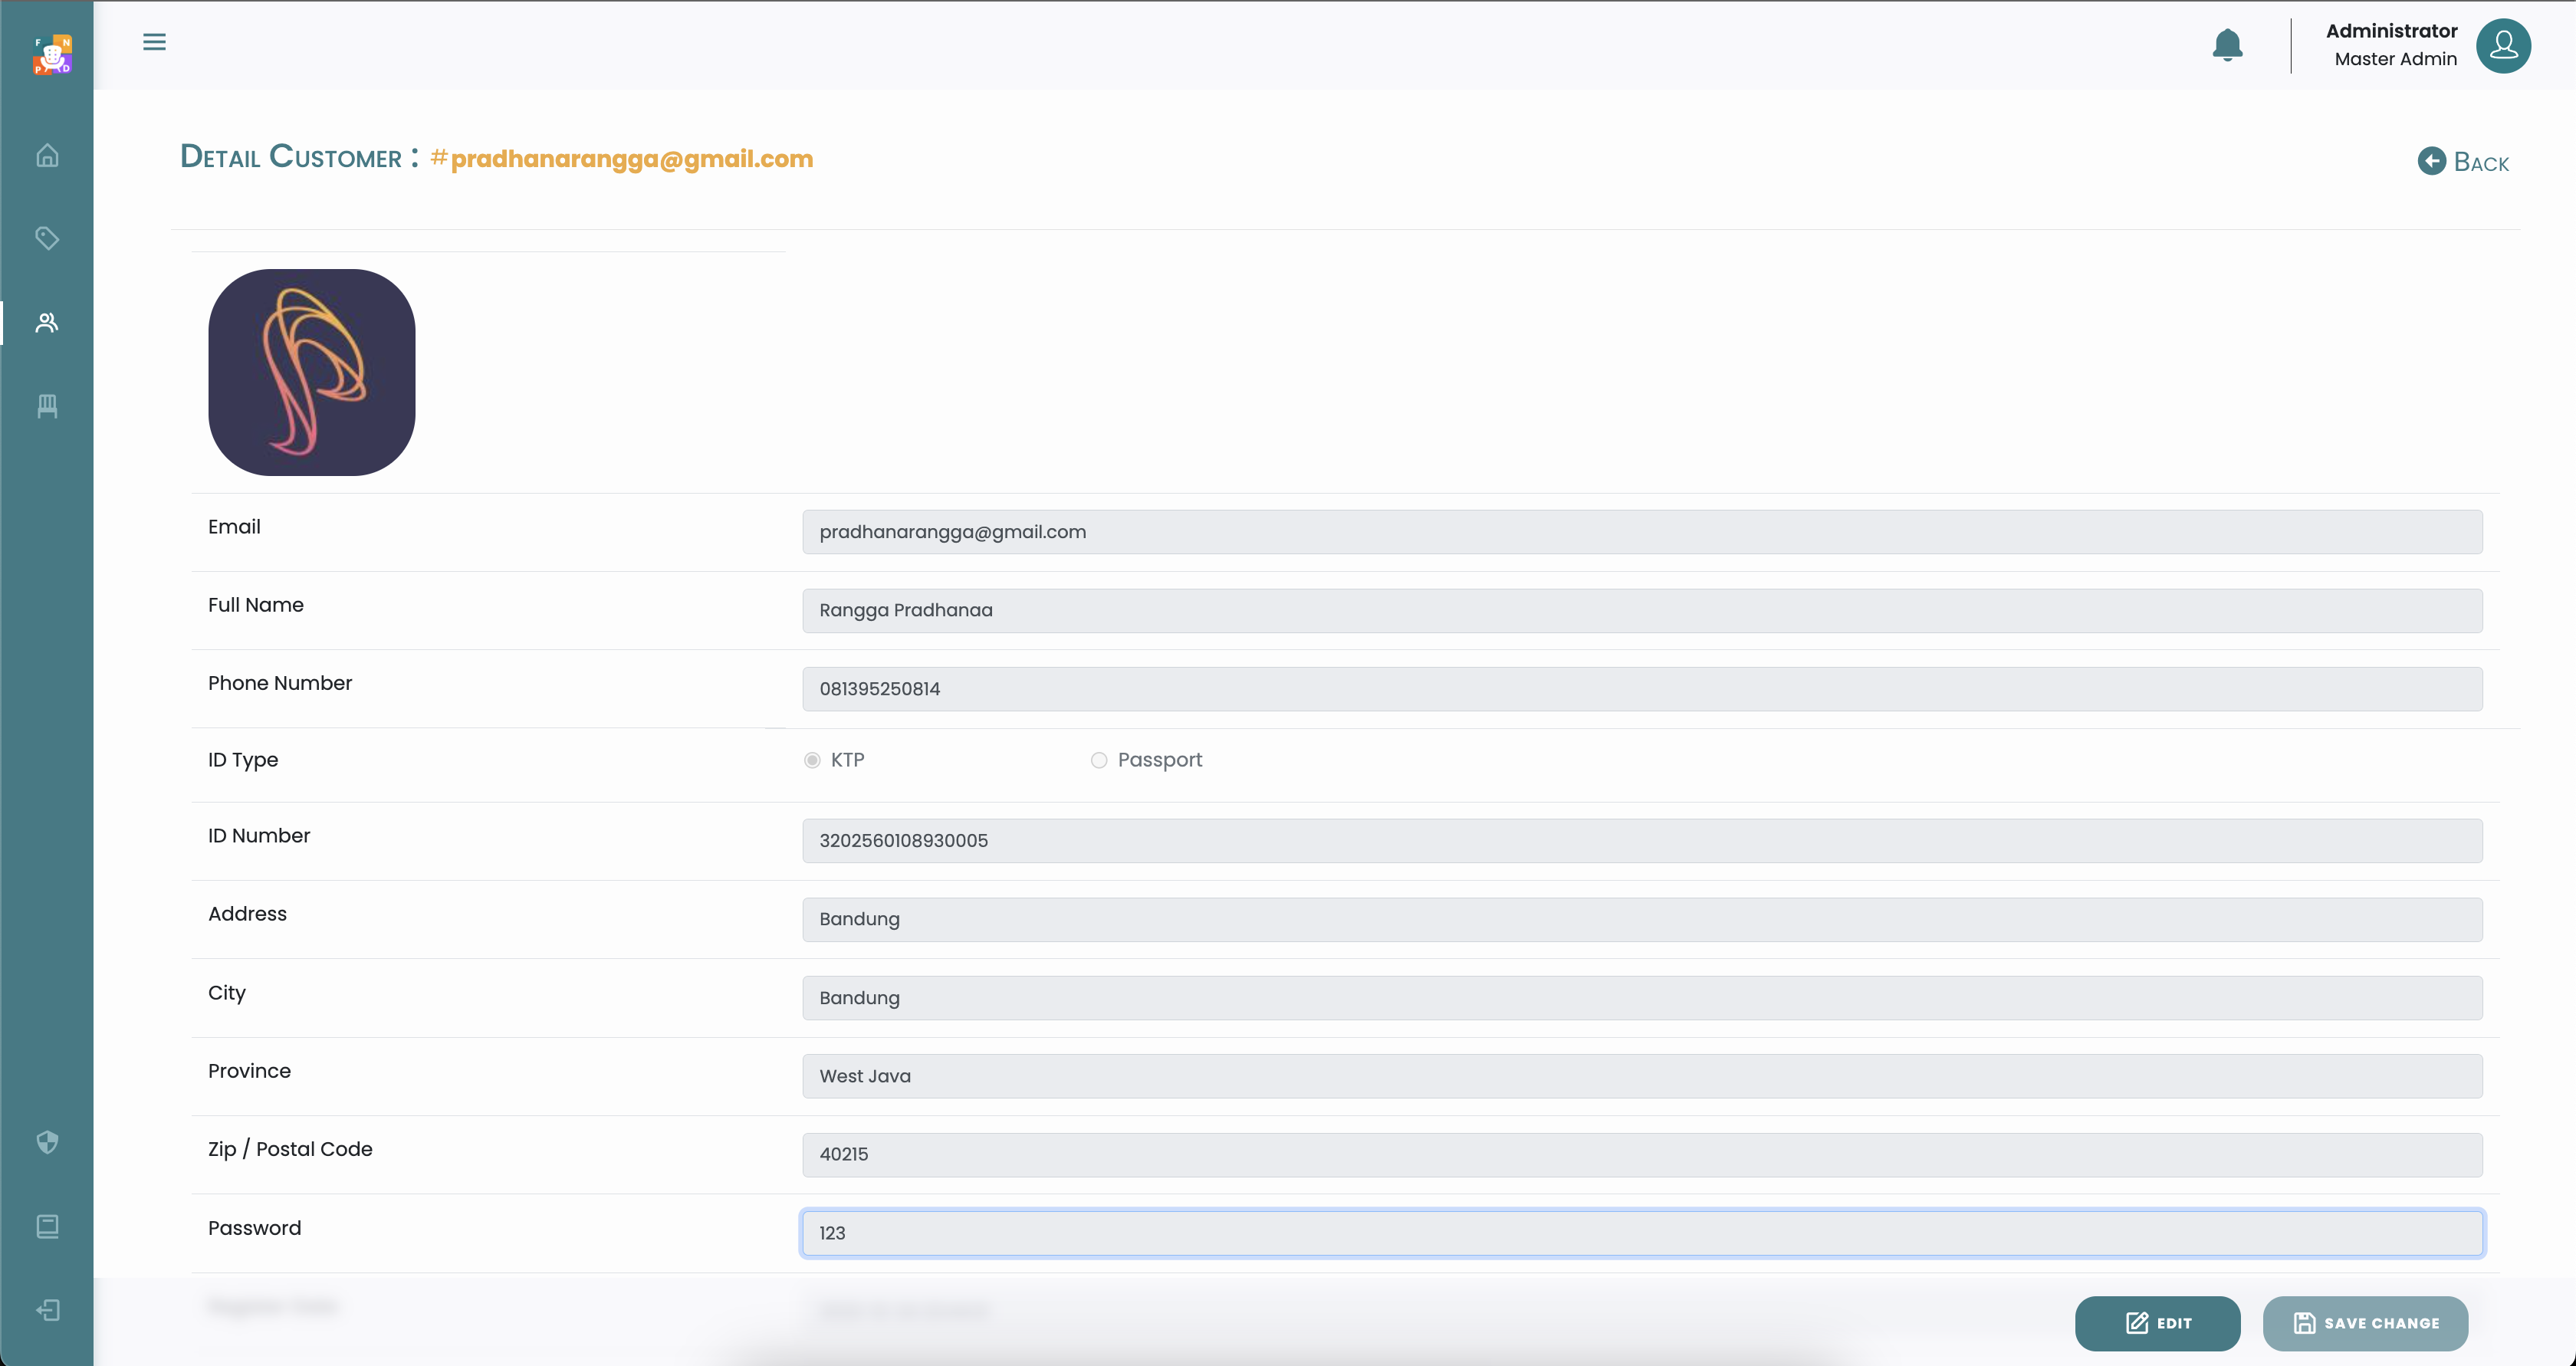Open the chair seat sidebar icon

(x=47, y=406)
